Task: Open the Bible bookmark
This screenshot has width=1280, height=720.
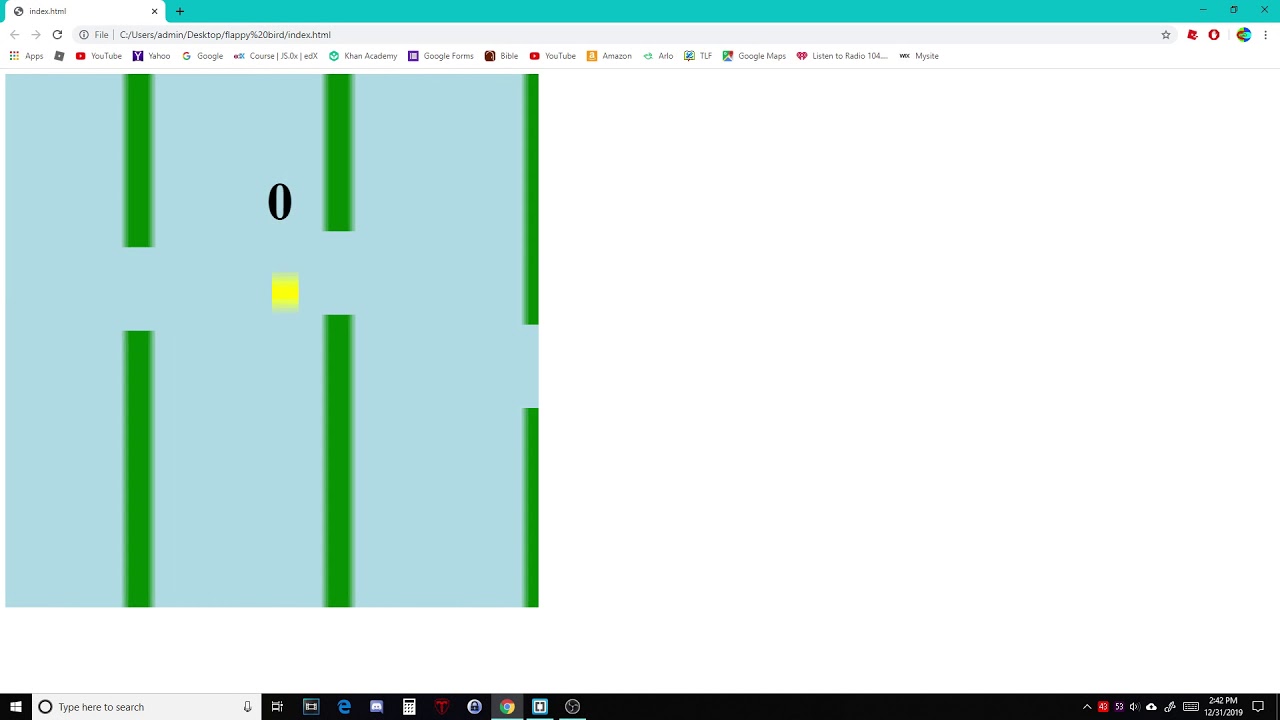Action: (501, 56)
